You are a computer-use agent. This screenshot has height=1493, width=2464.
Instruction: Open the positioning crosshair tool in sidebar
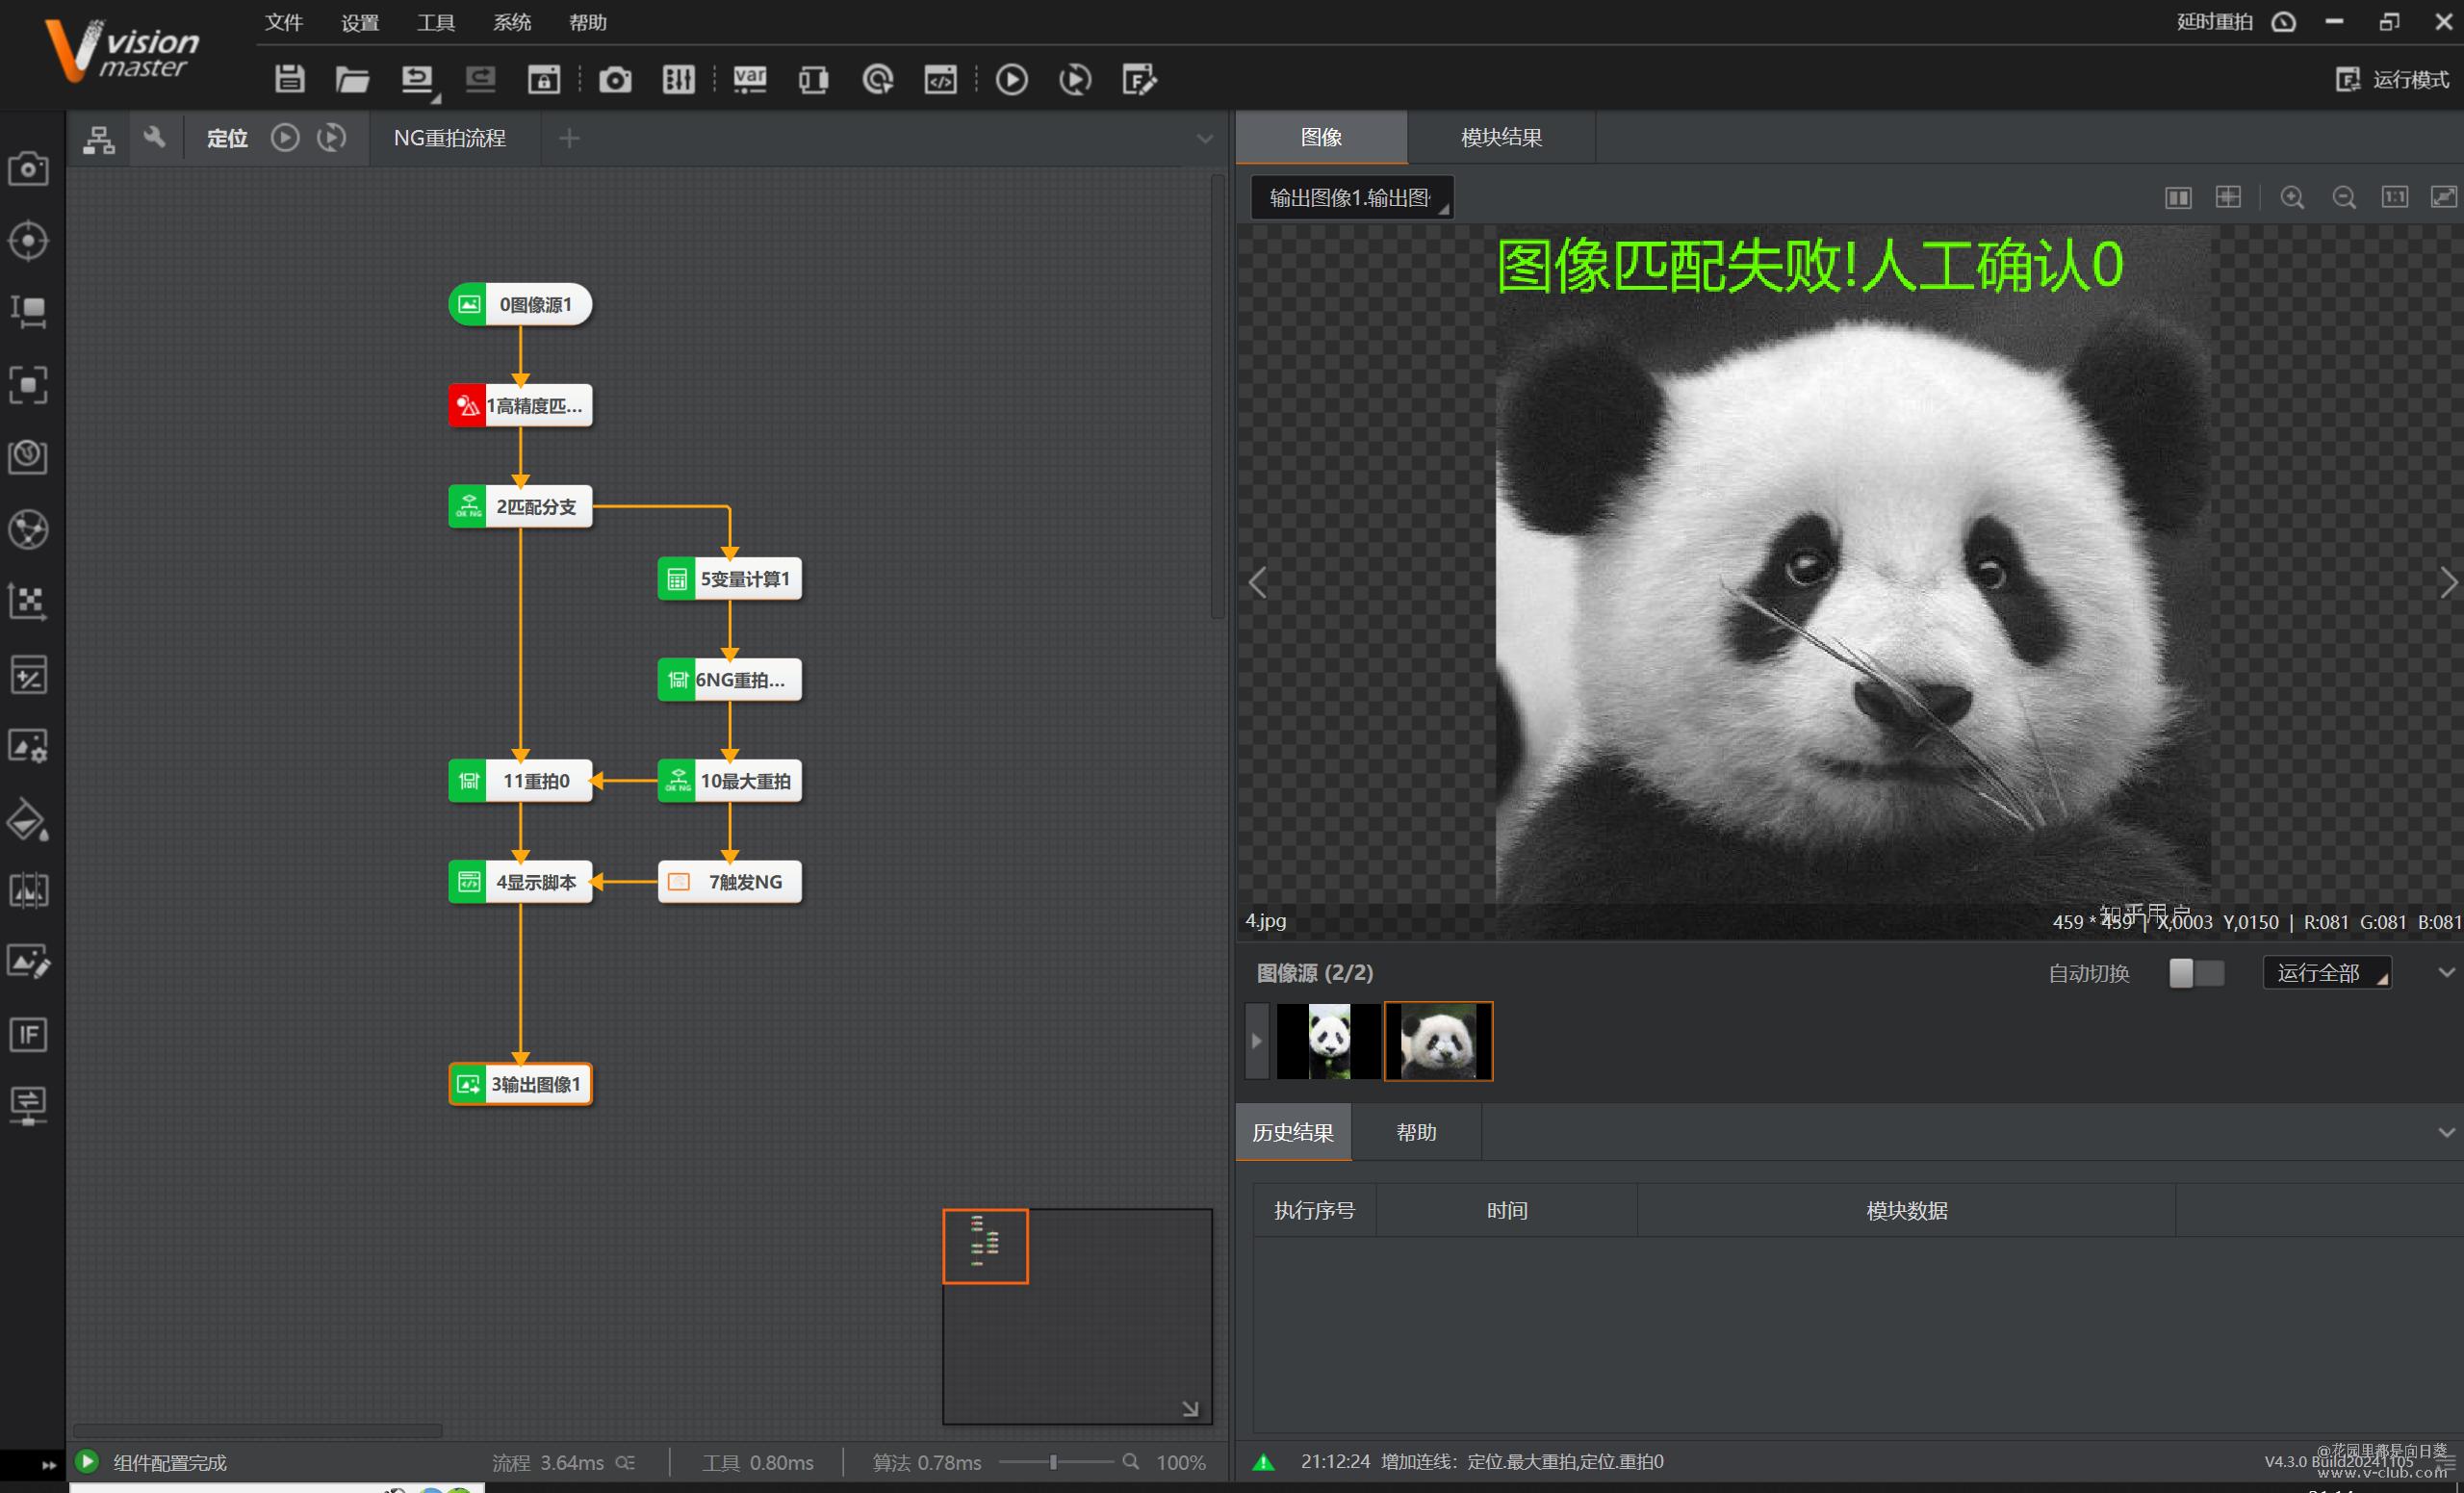pos(28,241)
